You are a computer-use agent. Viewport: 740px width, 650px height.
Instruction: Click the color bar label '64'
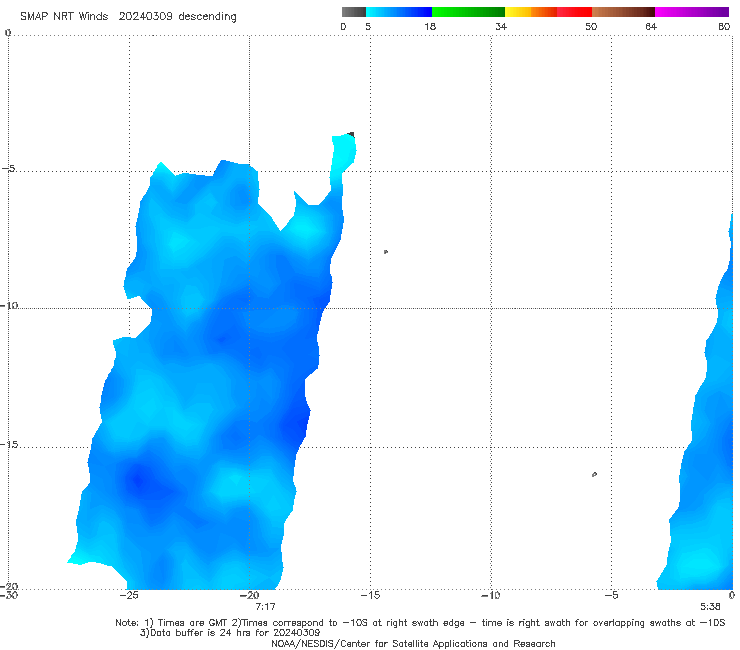click(651, 26)
